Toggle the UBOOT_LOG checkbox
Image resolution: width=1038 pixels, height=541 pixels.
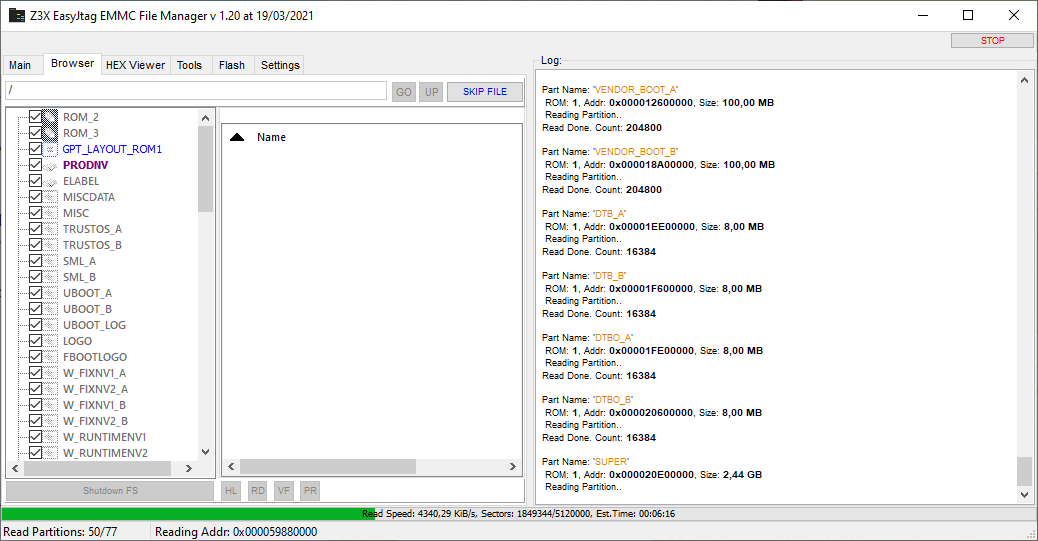point(35,324)
